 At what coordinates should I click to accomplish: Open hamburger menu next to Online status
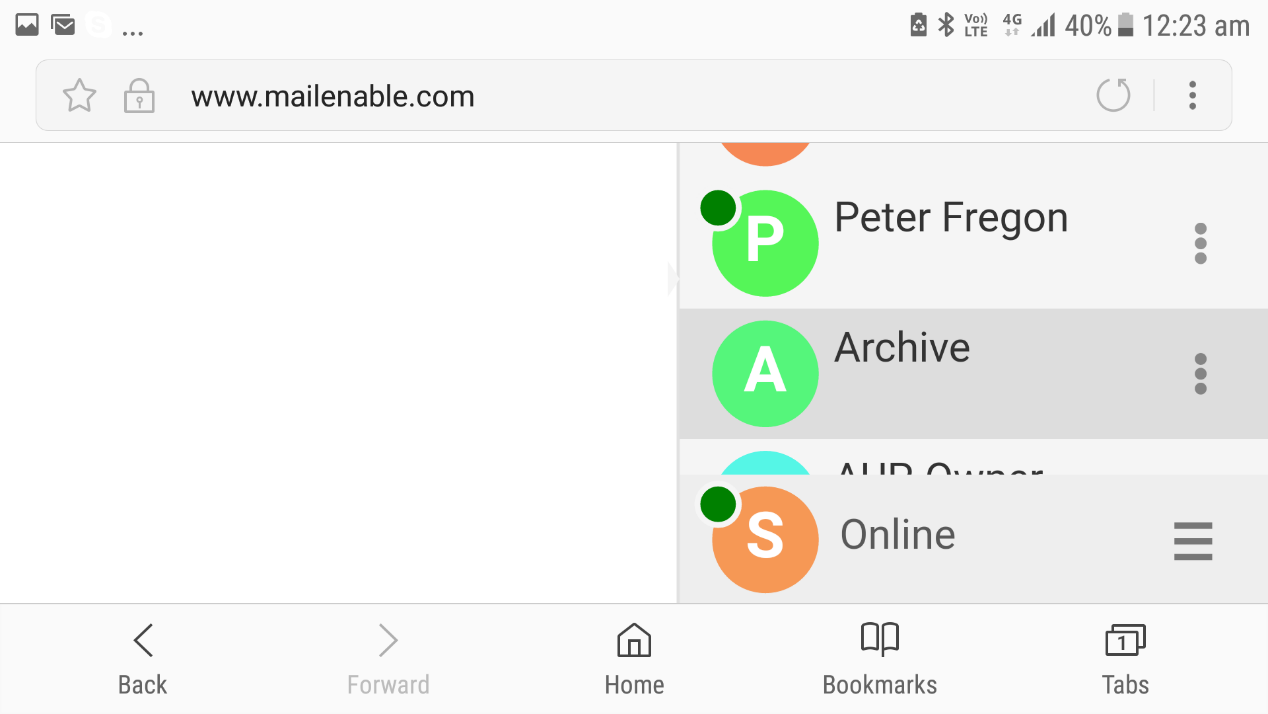pos(1193,541)
